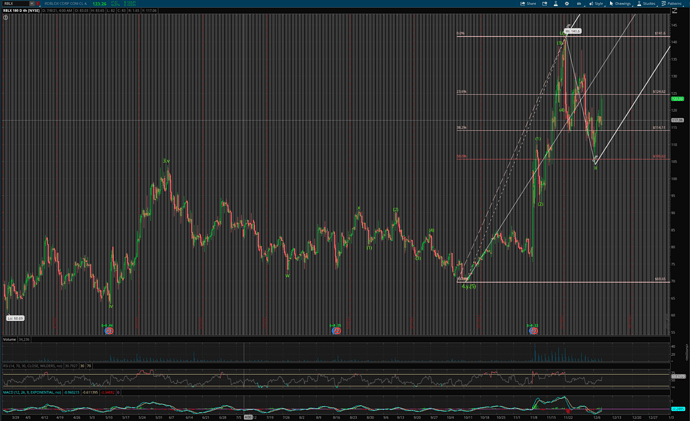Open the Drawings menu
Image resolution: width=690 pixels, height=421 pixels.
(620, 4)
